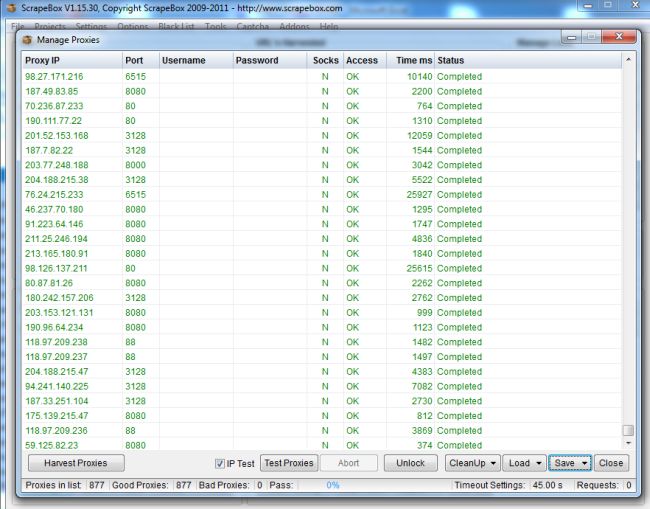This screenshot has height=509, width=650.
Task: Click the Close button beside Save
Action: (x=611, y=463)
